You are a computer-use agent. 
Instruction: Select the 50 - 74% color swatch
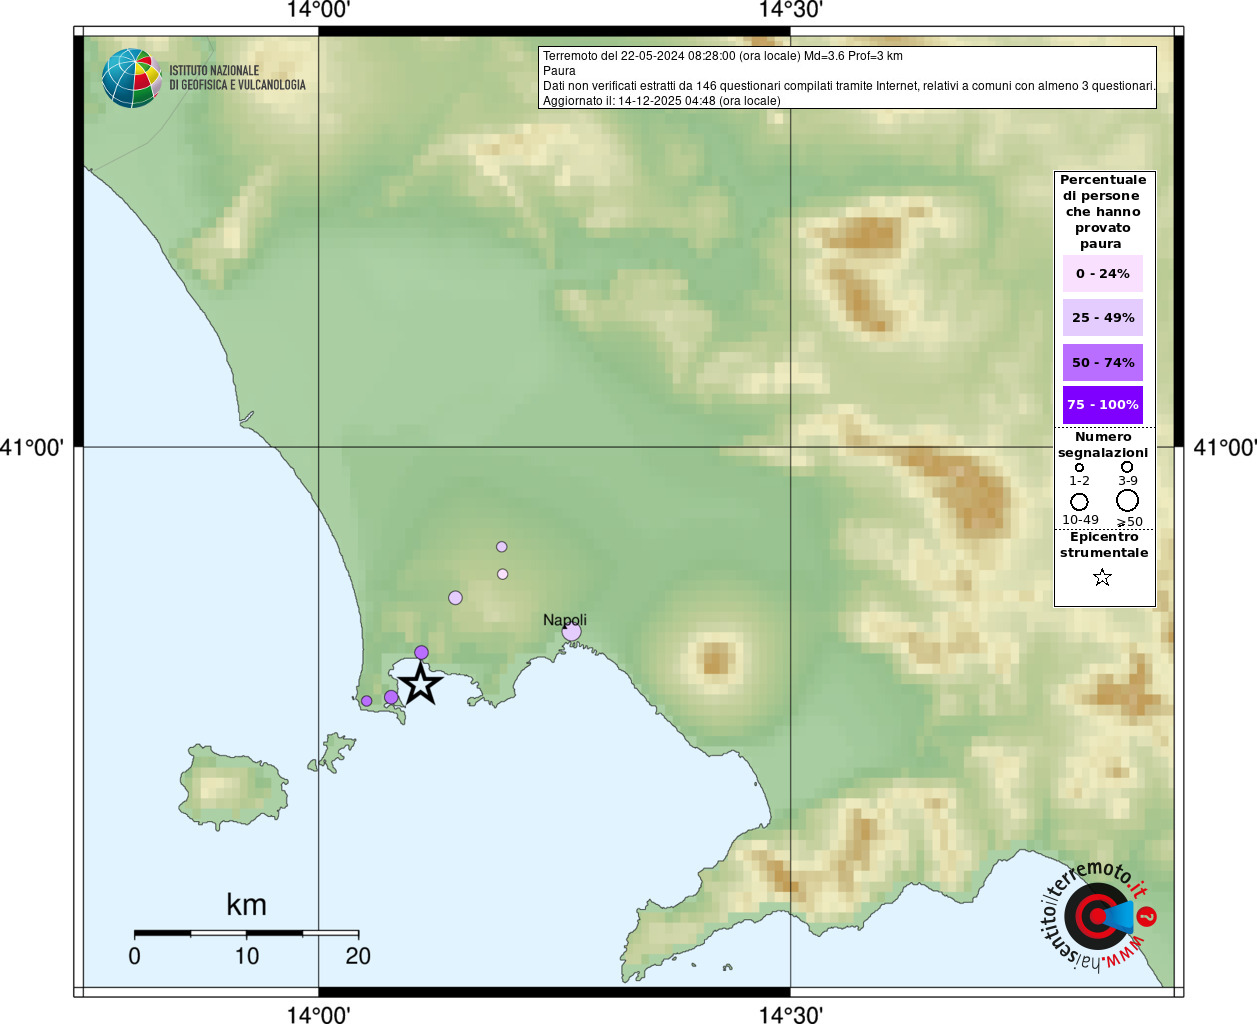coord(1102,362)
